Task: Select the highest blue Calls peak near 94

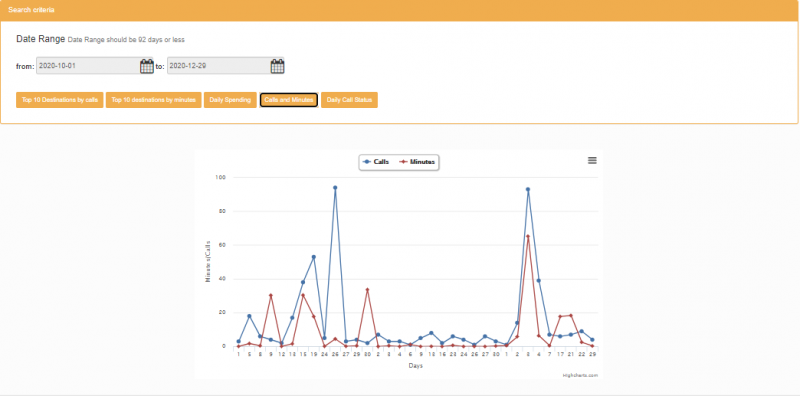Action: [335, 188]
